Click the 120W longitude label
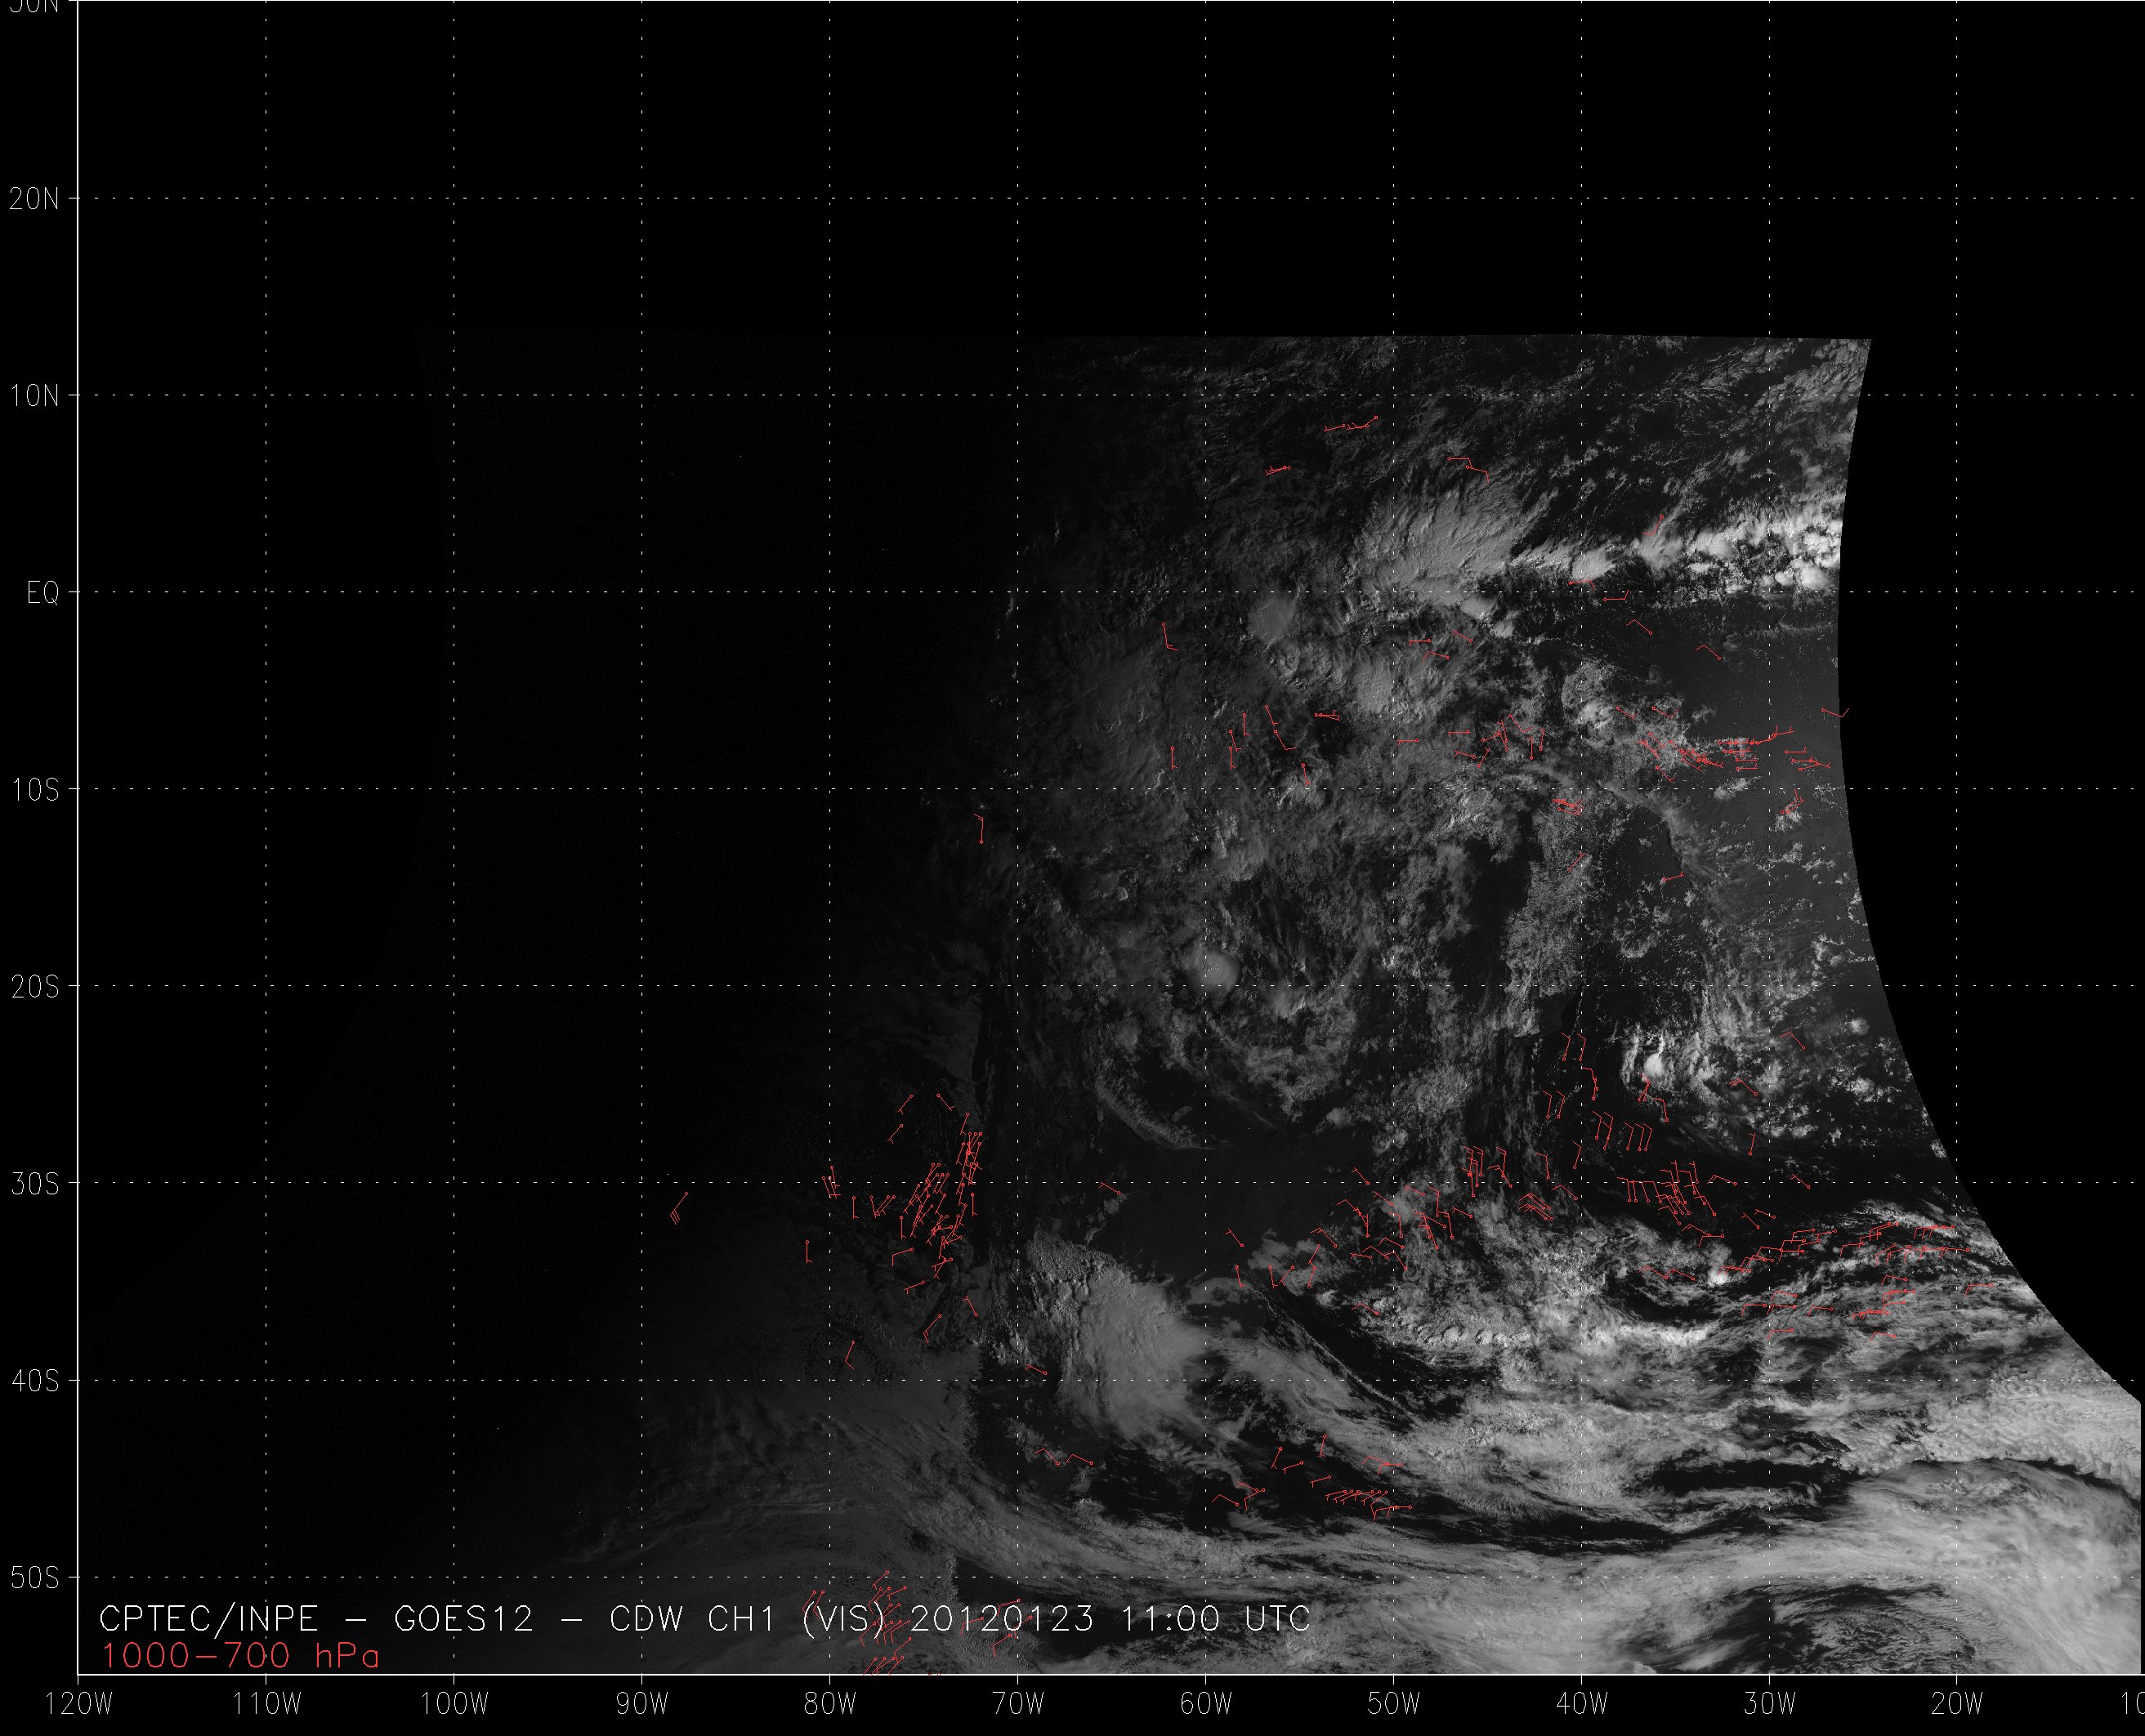The height and width of the screenshot is (1736, 2145). pos(80,1705)
